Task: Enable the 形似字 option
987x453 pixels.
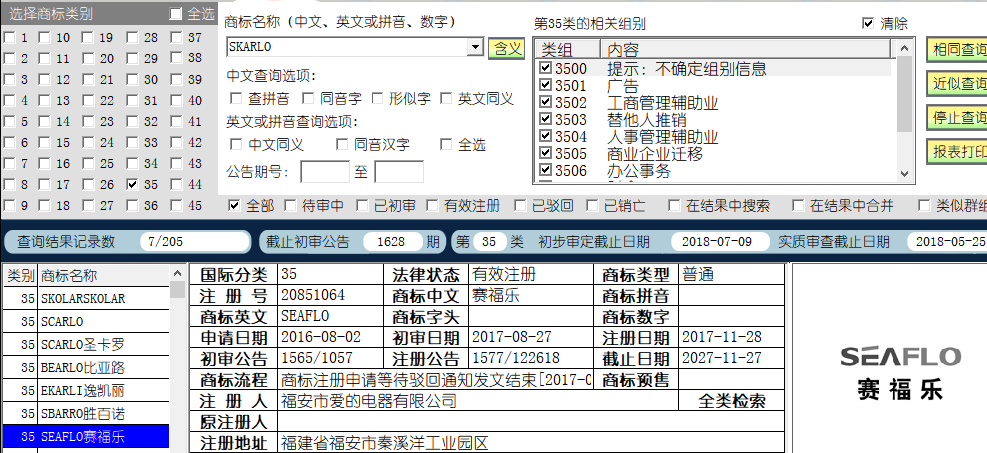Action: click(x=377, y=98)
